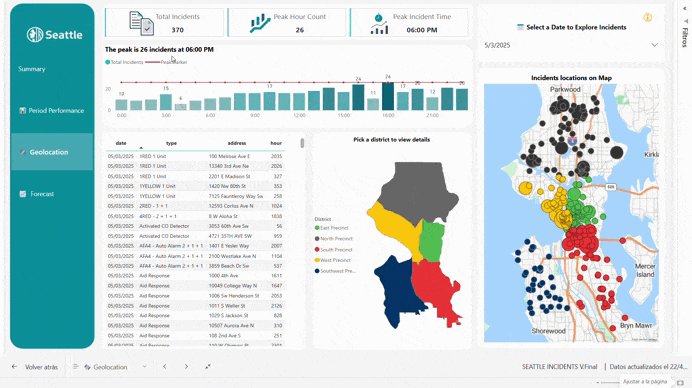This screenshot has height=388, width=692.
Task: Click the Seattle logo icon
Action: tap(35, 34)
